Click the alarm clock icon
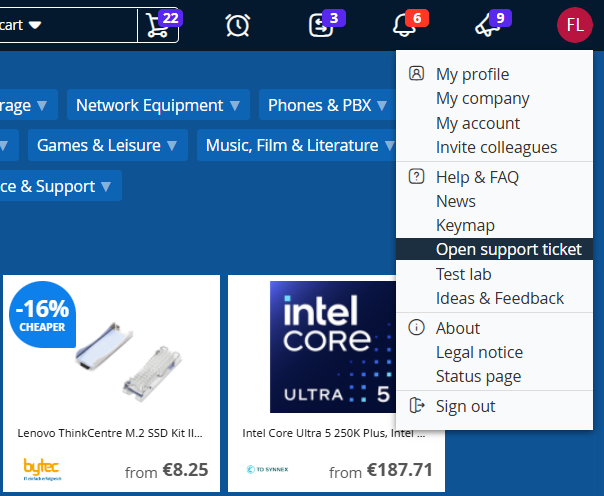The height and width of the screenshot is (496, 604). [238, 25]
